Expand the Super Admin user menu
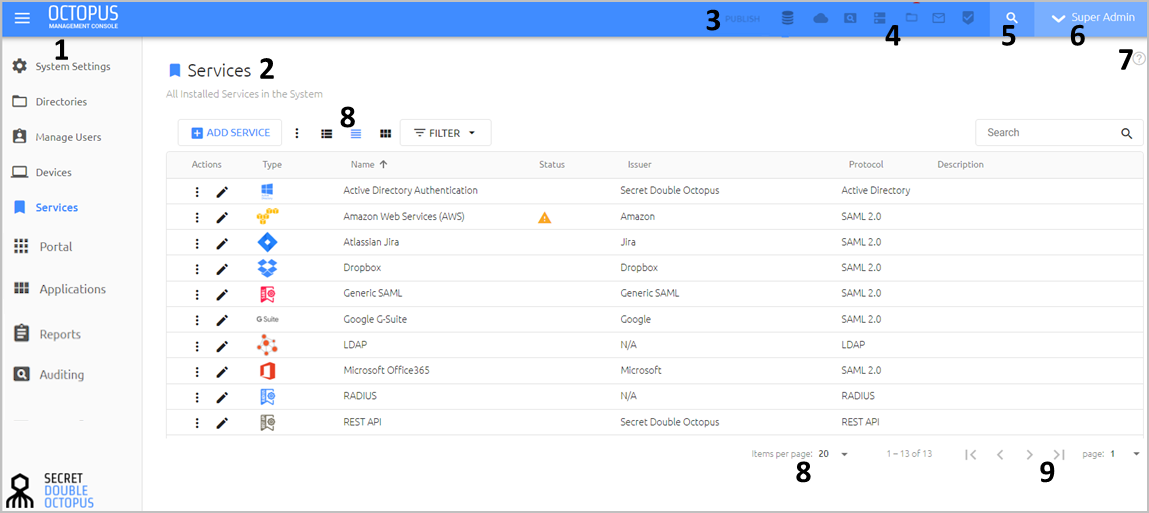The image size is (1149, 513). point(1091,18)
